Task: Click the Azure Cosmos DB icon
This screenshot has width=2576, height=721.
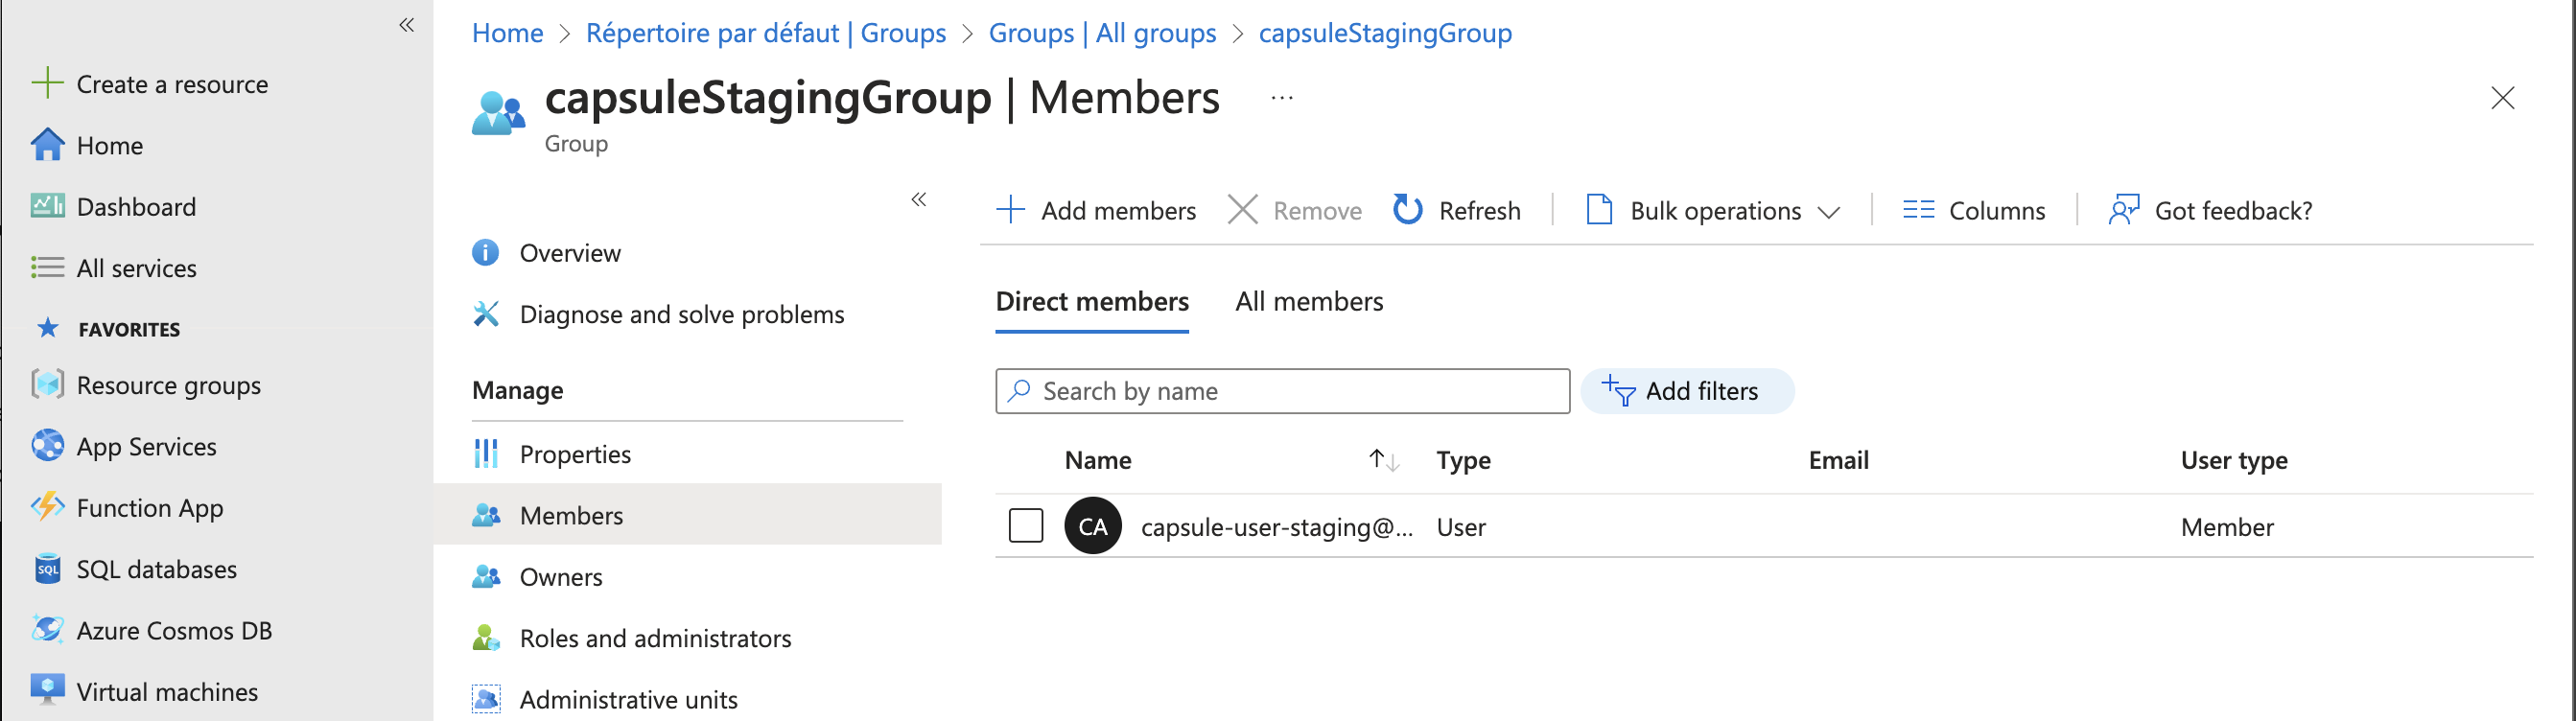Action: click(47, 630)
